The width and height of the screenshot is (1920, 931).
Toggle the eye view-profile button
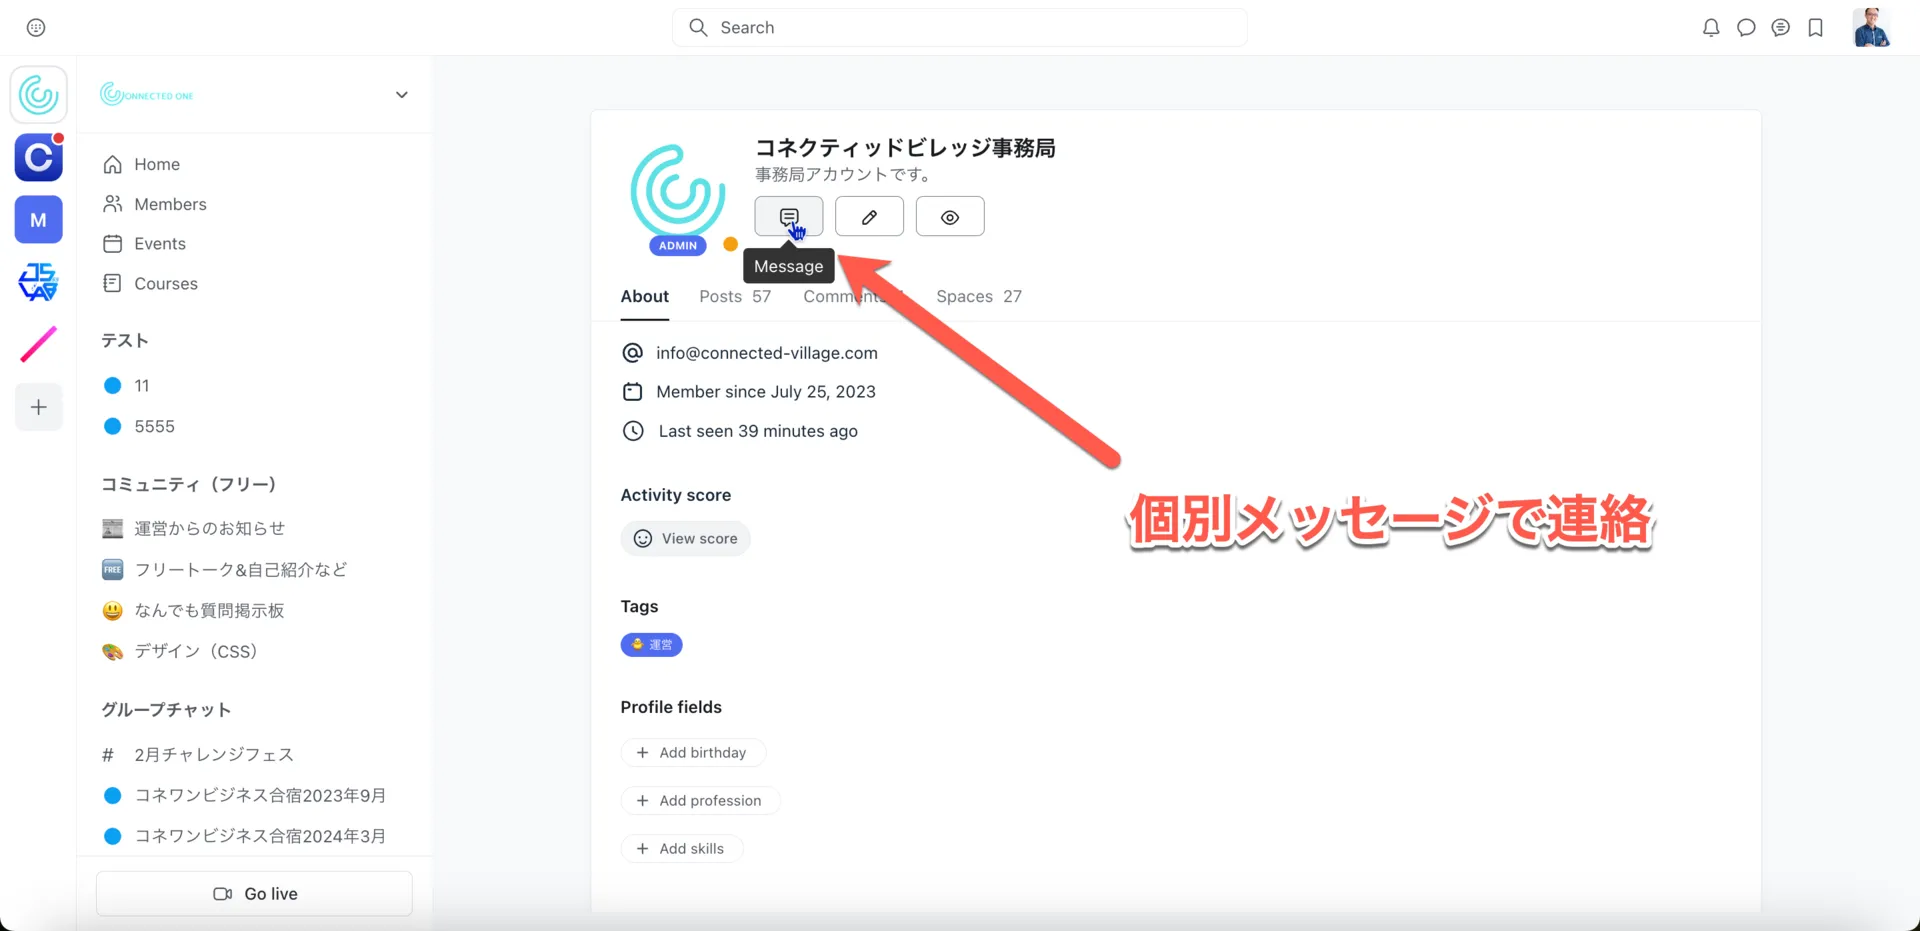coord(949,217)
